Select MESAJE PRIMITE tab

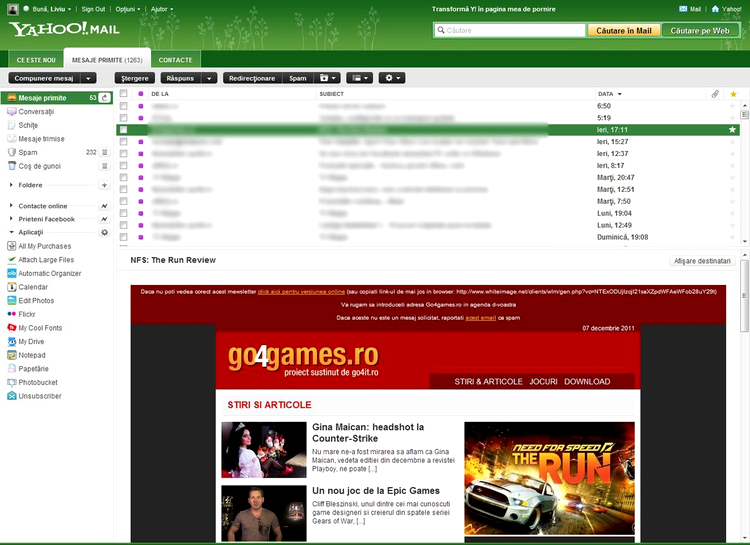pyautogui.click(x=107, y=60)
